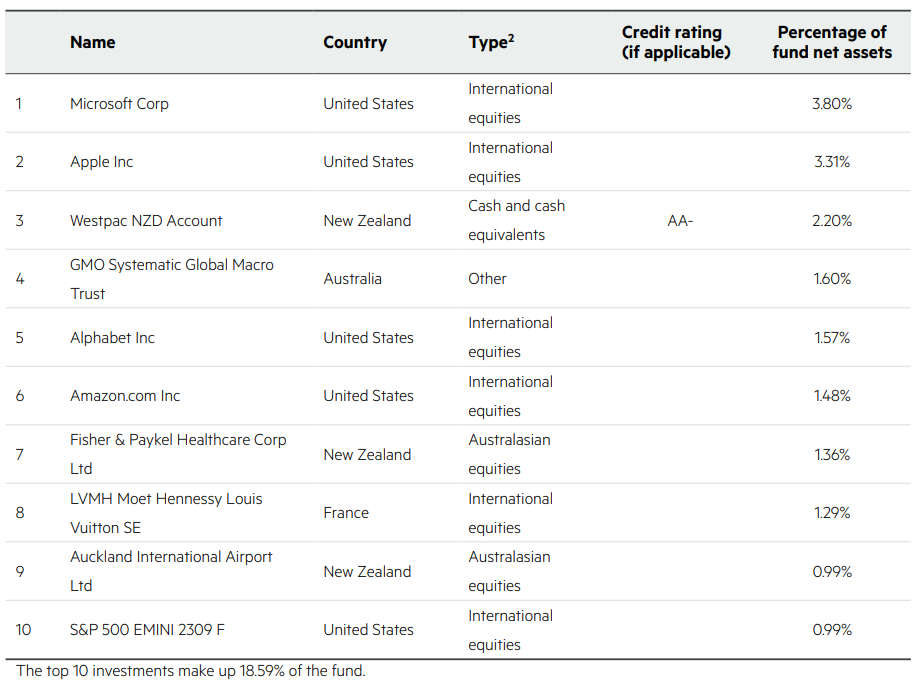The width and height of the screenshot is (918, 683).
Task: Select Fisher & Paykel Healthcare Corp Ltd
Action: click(177, 454)
